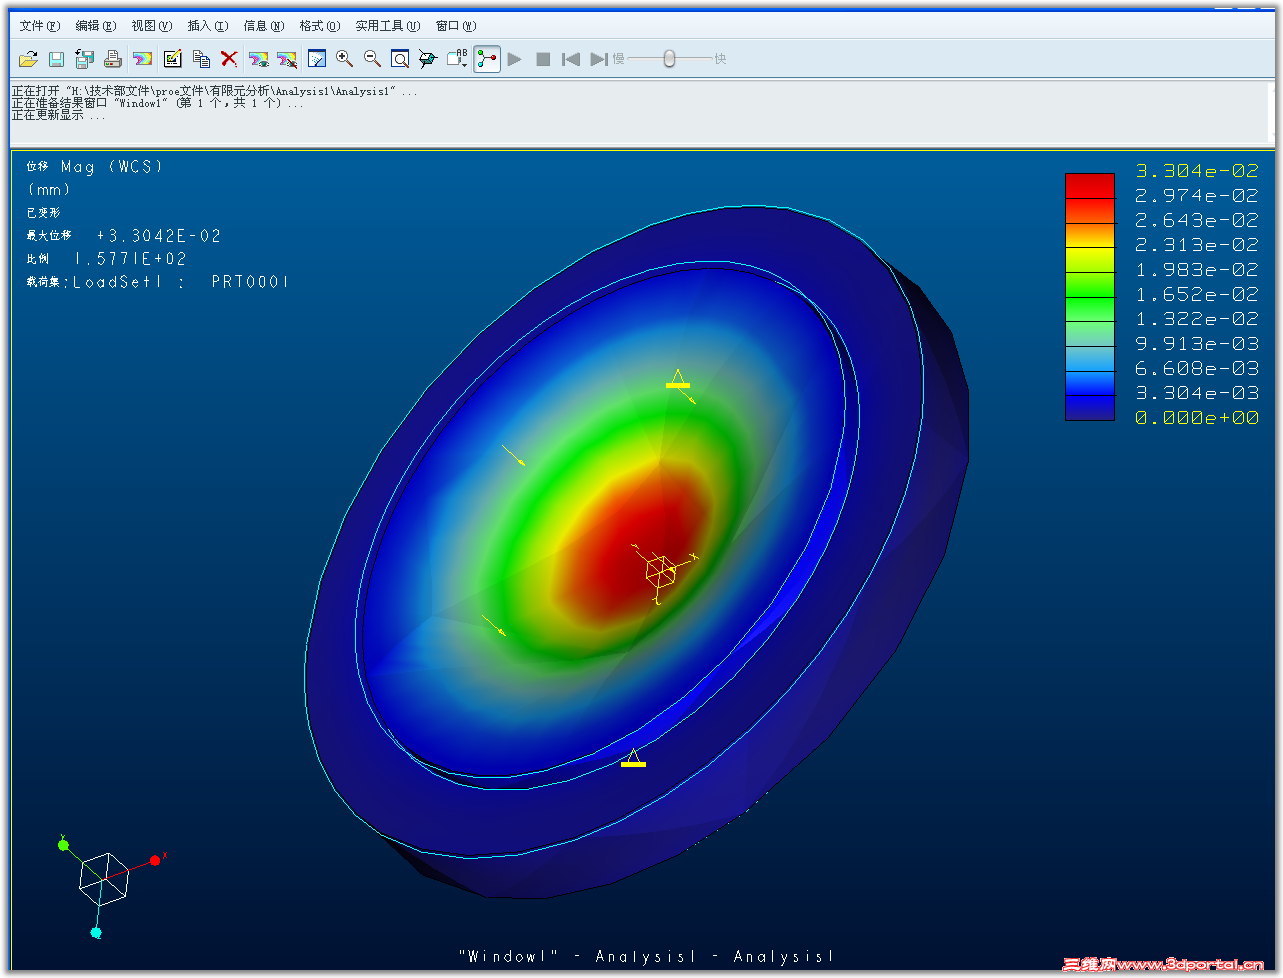Step back one animation frame
The height and width of the screenshot is (978, 1283).
coord(571,59)
